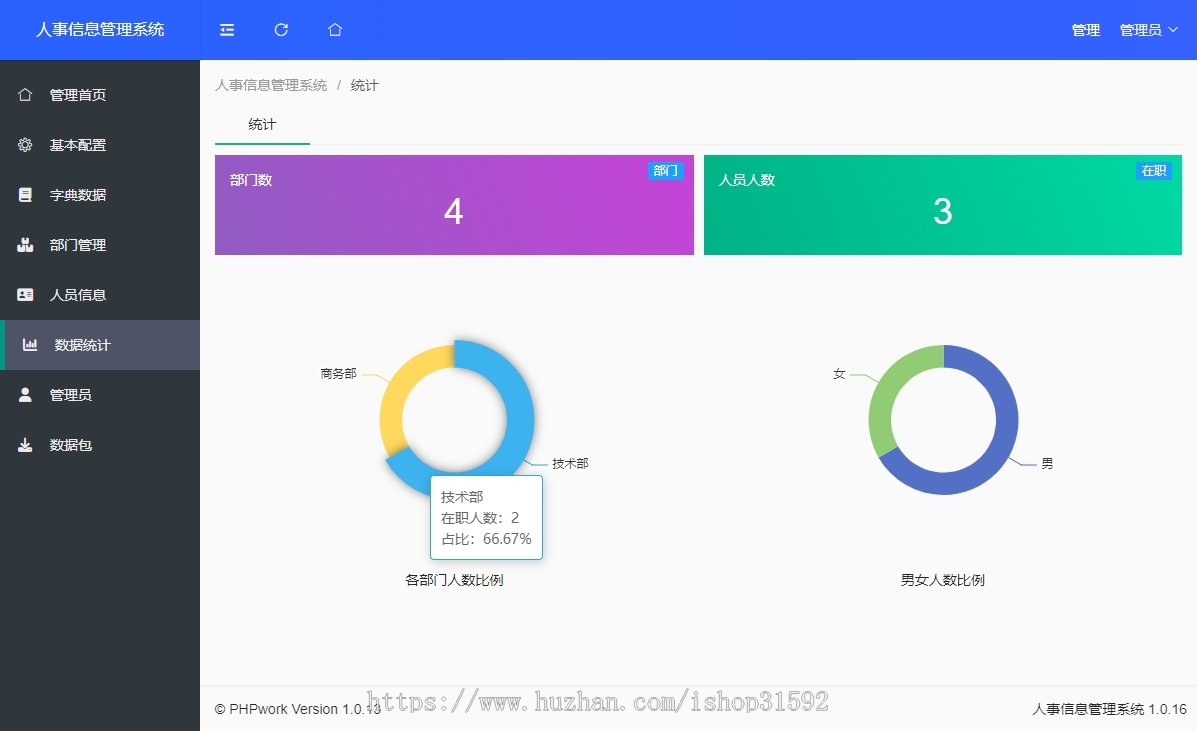
Task: Click the 商务部 chart label
Action: coord(338,374)
